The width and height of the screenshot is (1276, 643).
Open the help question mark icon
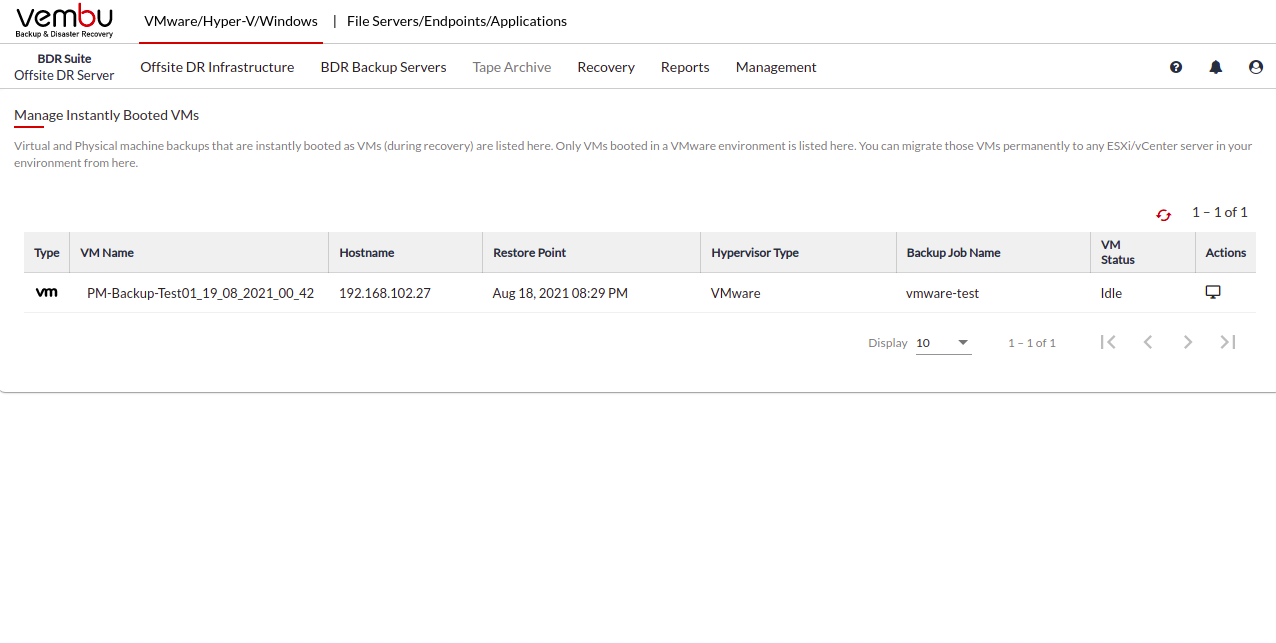1176,67
